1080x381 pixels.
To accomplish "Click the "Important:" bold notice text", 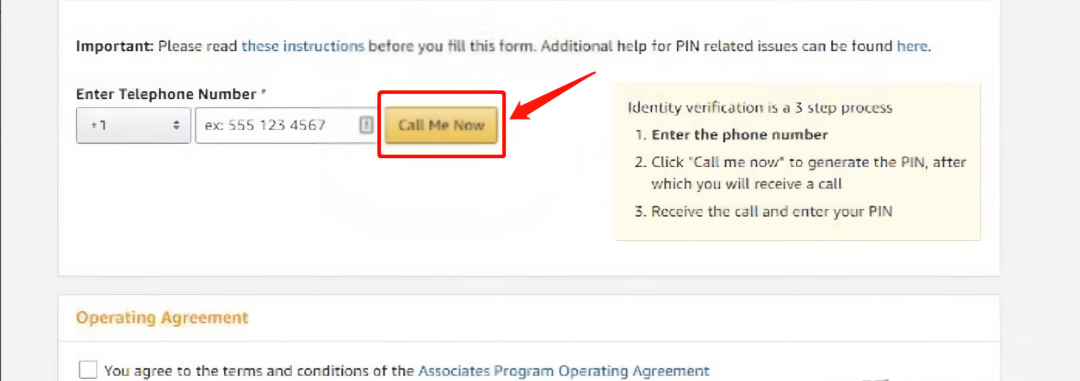I will tap(115, 47).
